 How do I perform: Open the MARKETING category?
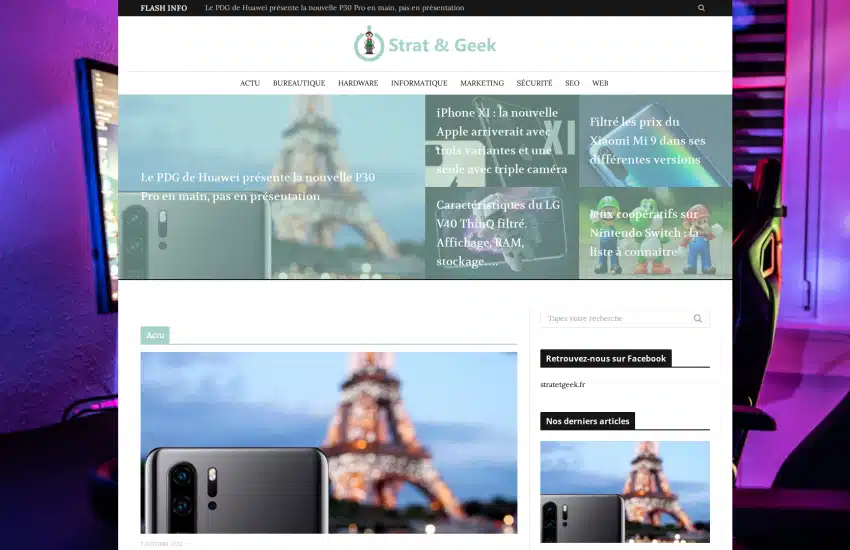[x=482, y=83]
